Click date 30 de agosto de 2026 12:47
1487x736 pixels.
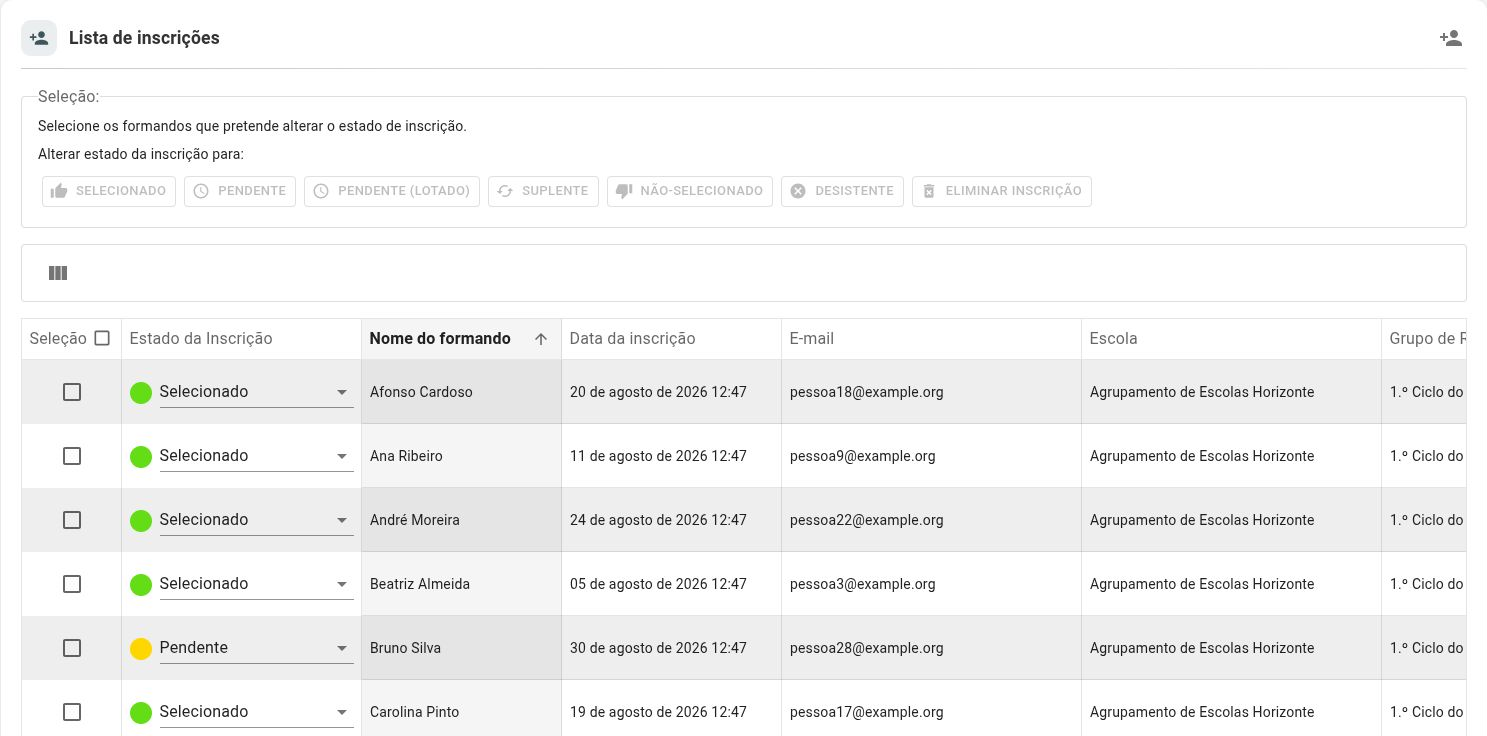click(x=658, y=648)
